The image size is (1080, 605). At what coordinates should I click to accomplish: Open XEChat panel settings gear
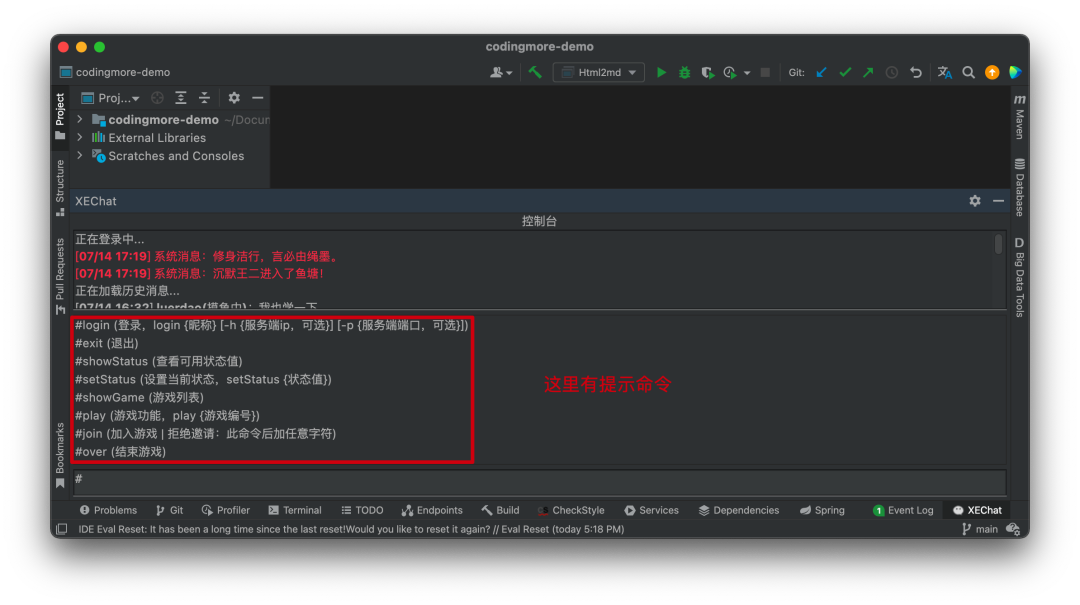coord(974,201)
